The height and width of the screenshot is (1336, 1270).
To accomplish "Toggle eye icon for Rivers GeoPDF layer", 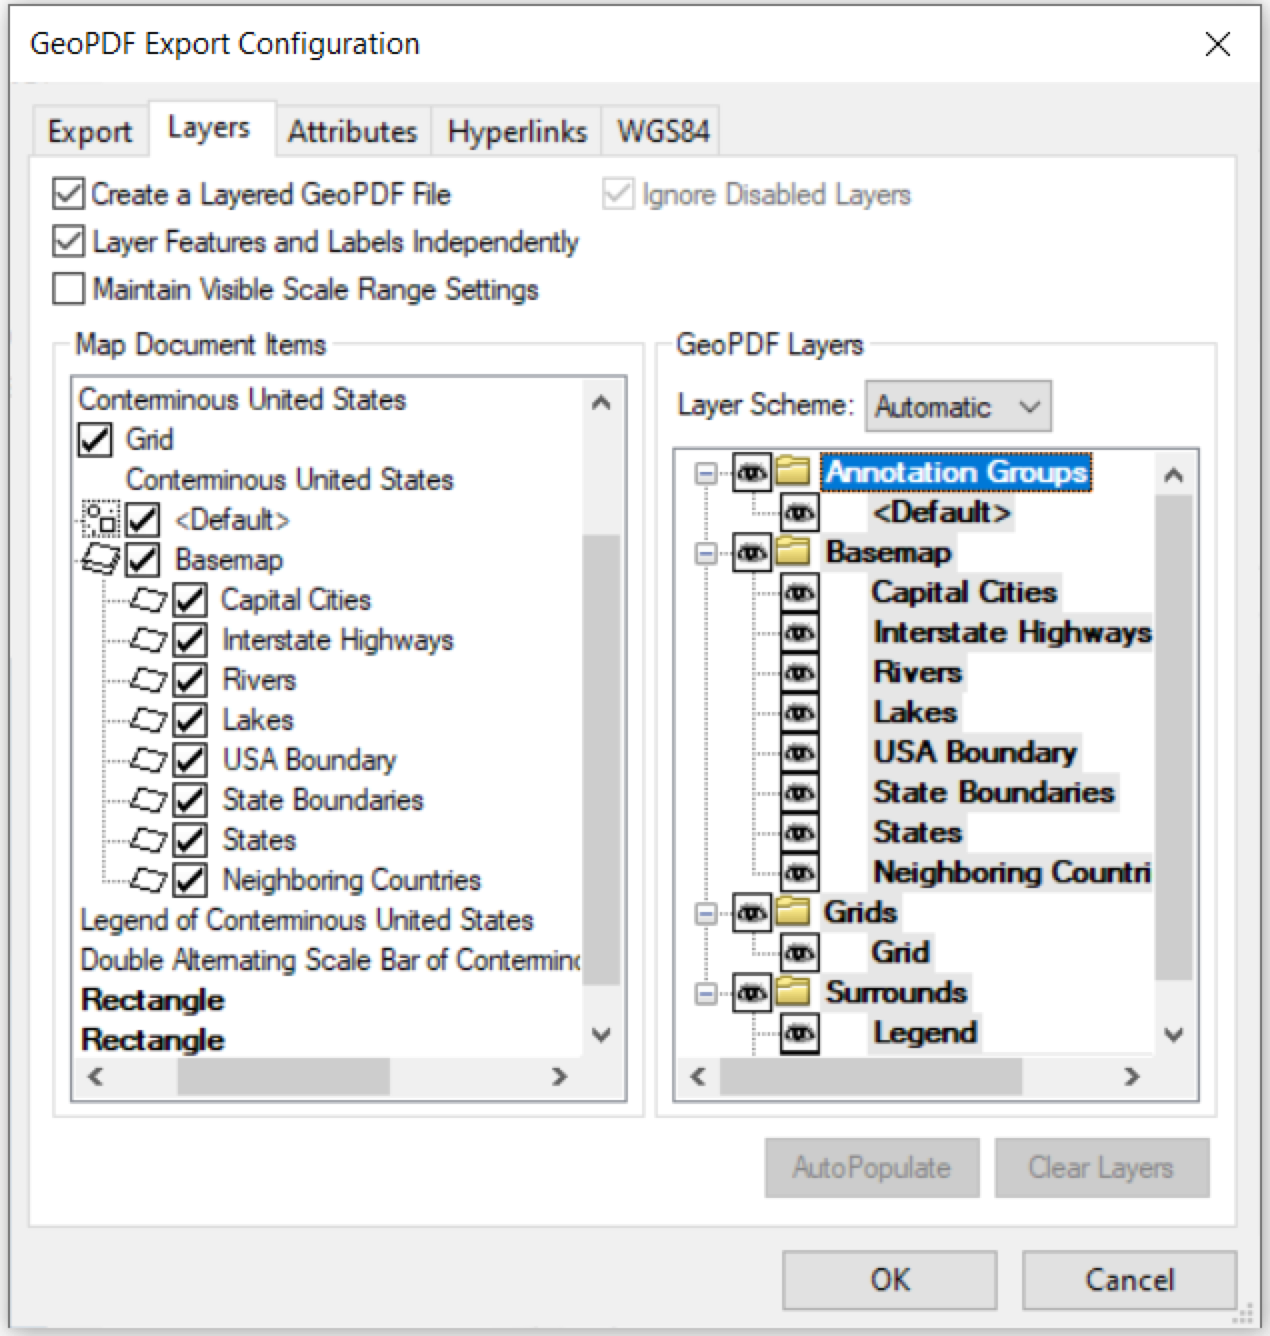I will tap(799, 672).
